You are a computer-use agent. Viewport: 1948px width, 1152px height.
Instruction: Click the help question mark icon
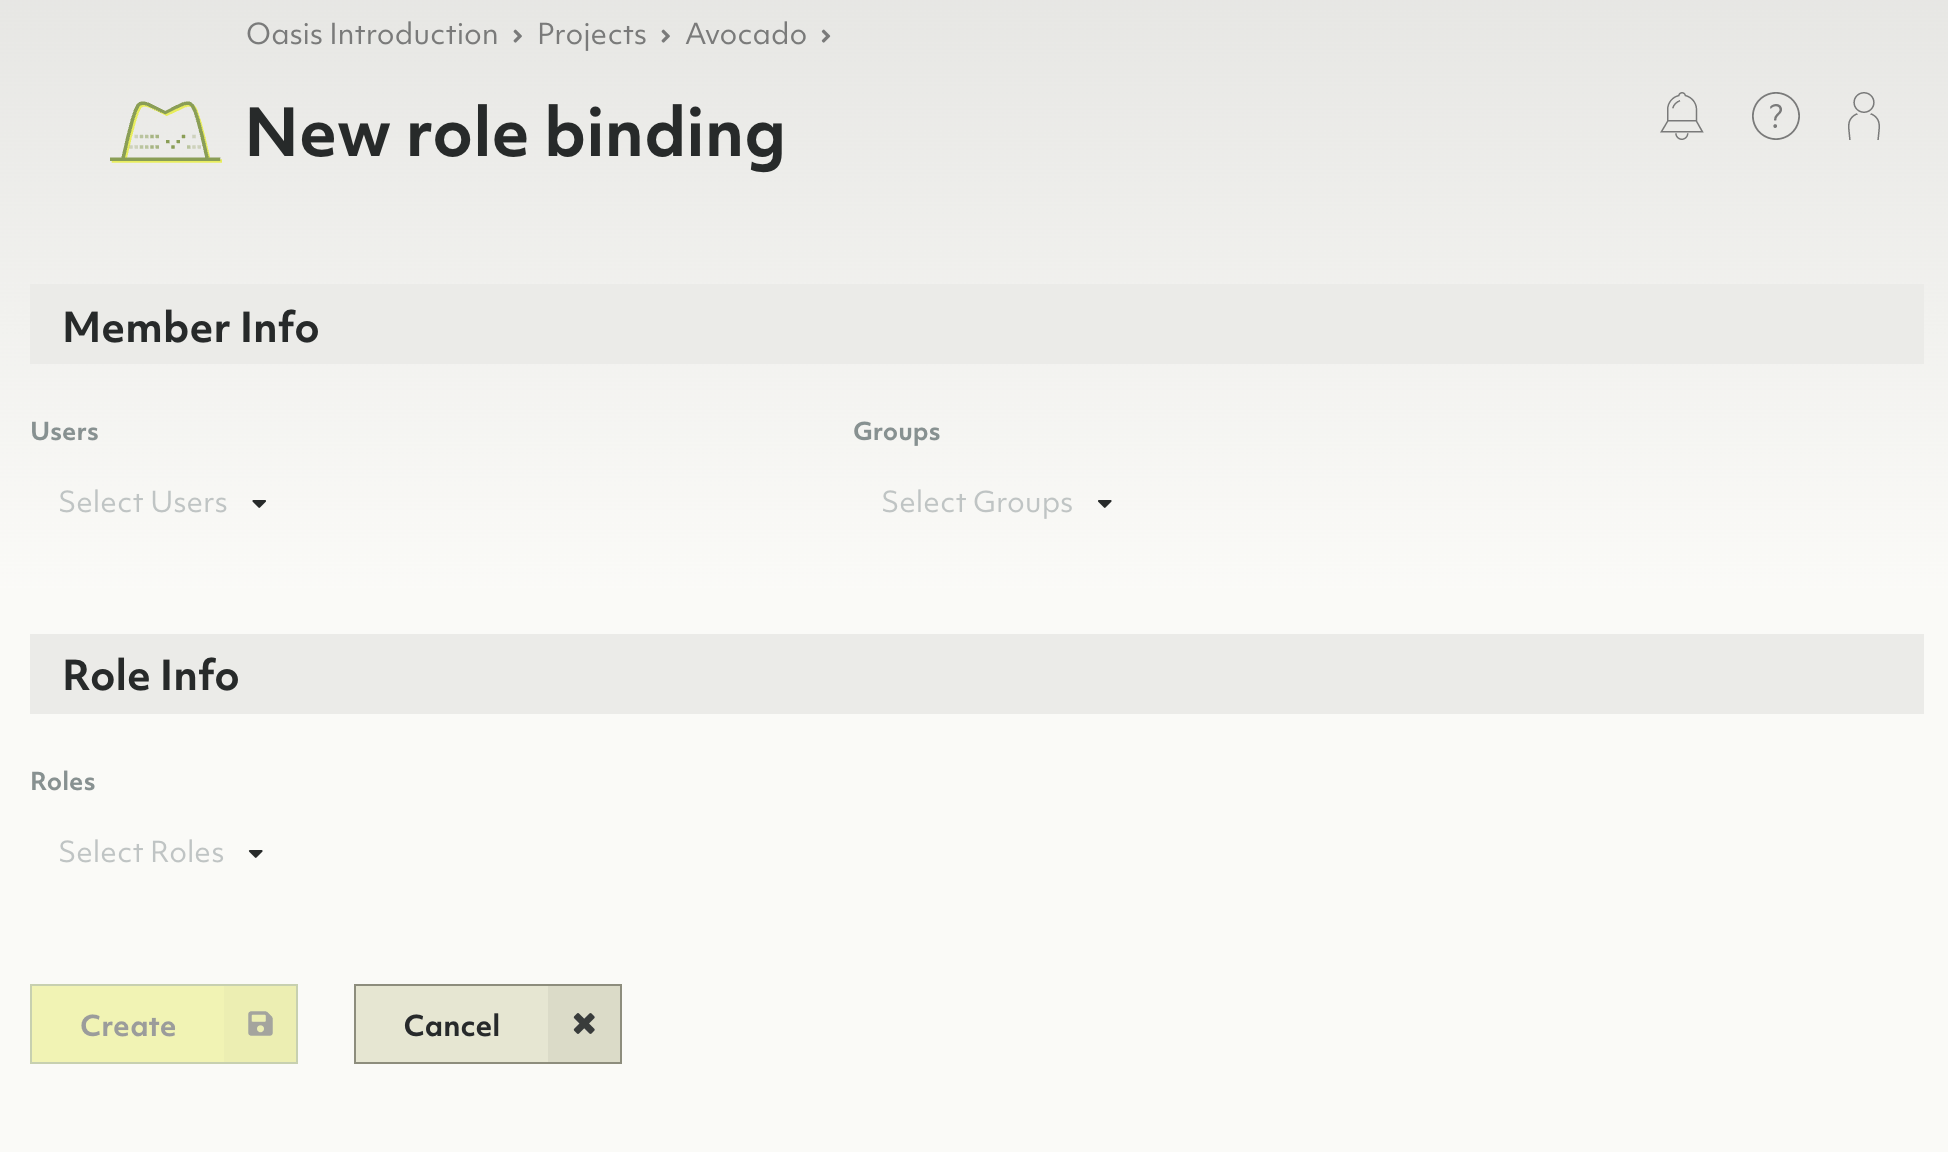[x=1774, y=115]
